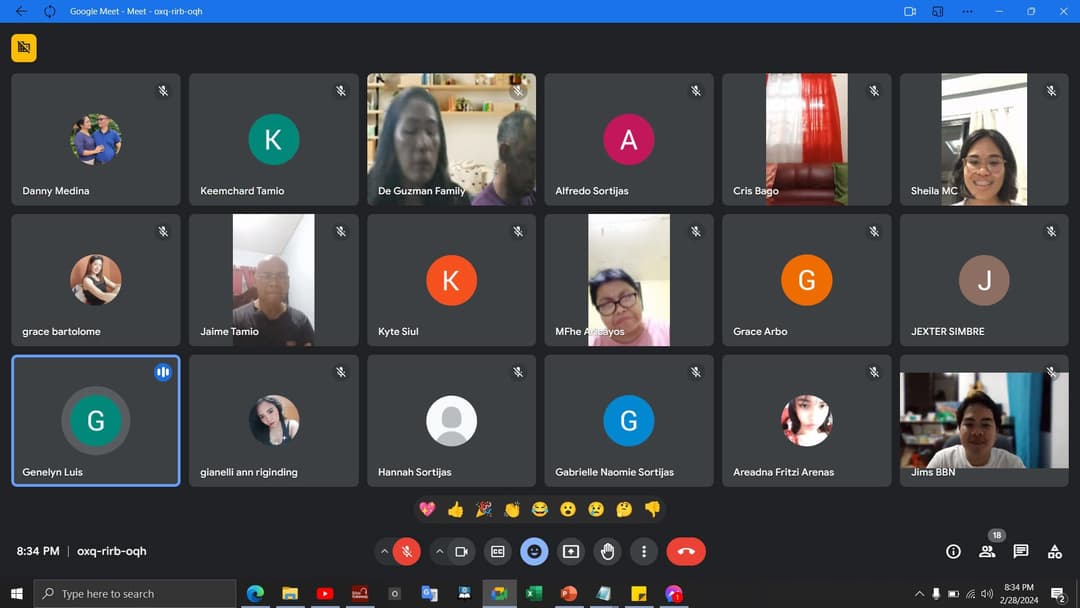
Task: Unmute the microphone with red mic button
Action: [407, 552]
